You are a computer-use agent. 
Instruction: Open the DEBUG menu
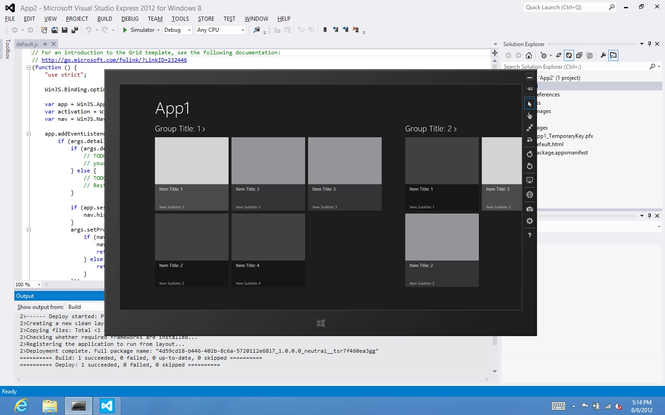point(130,19)
